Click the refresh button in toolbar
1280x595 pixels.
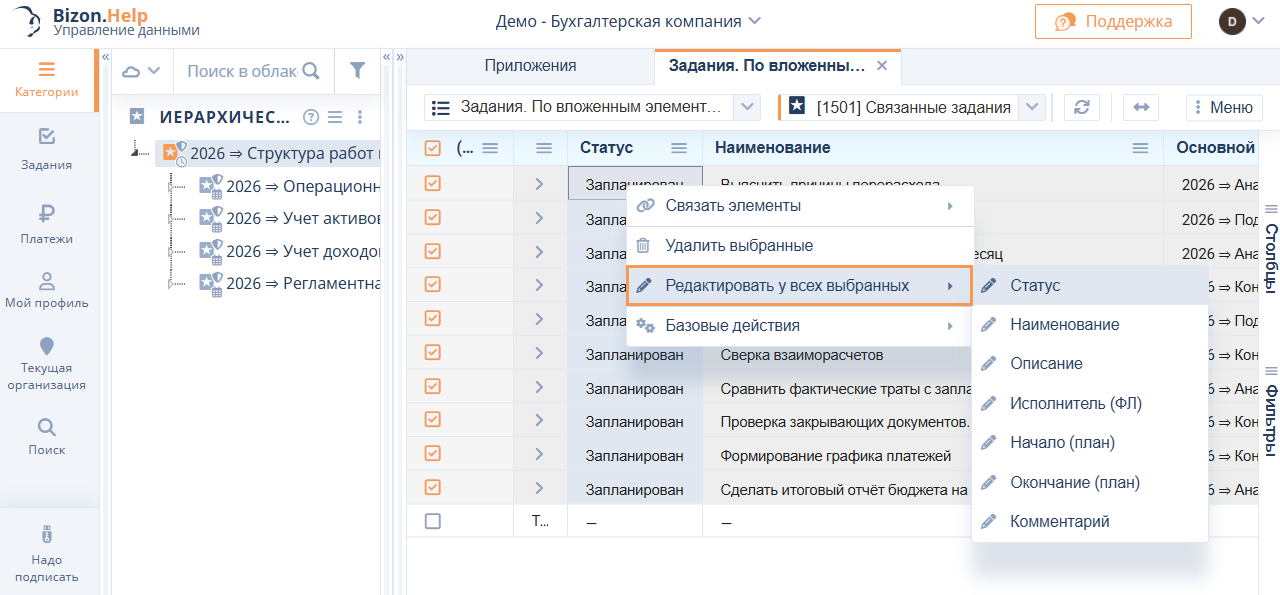[1081, 108]
